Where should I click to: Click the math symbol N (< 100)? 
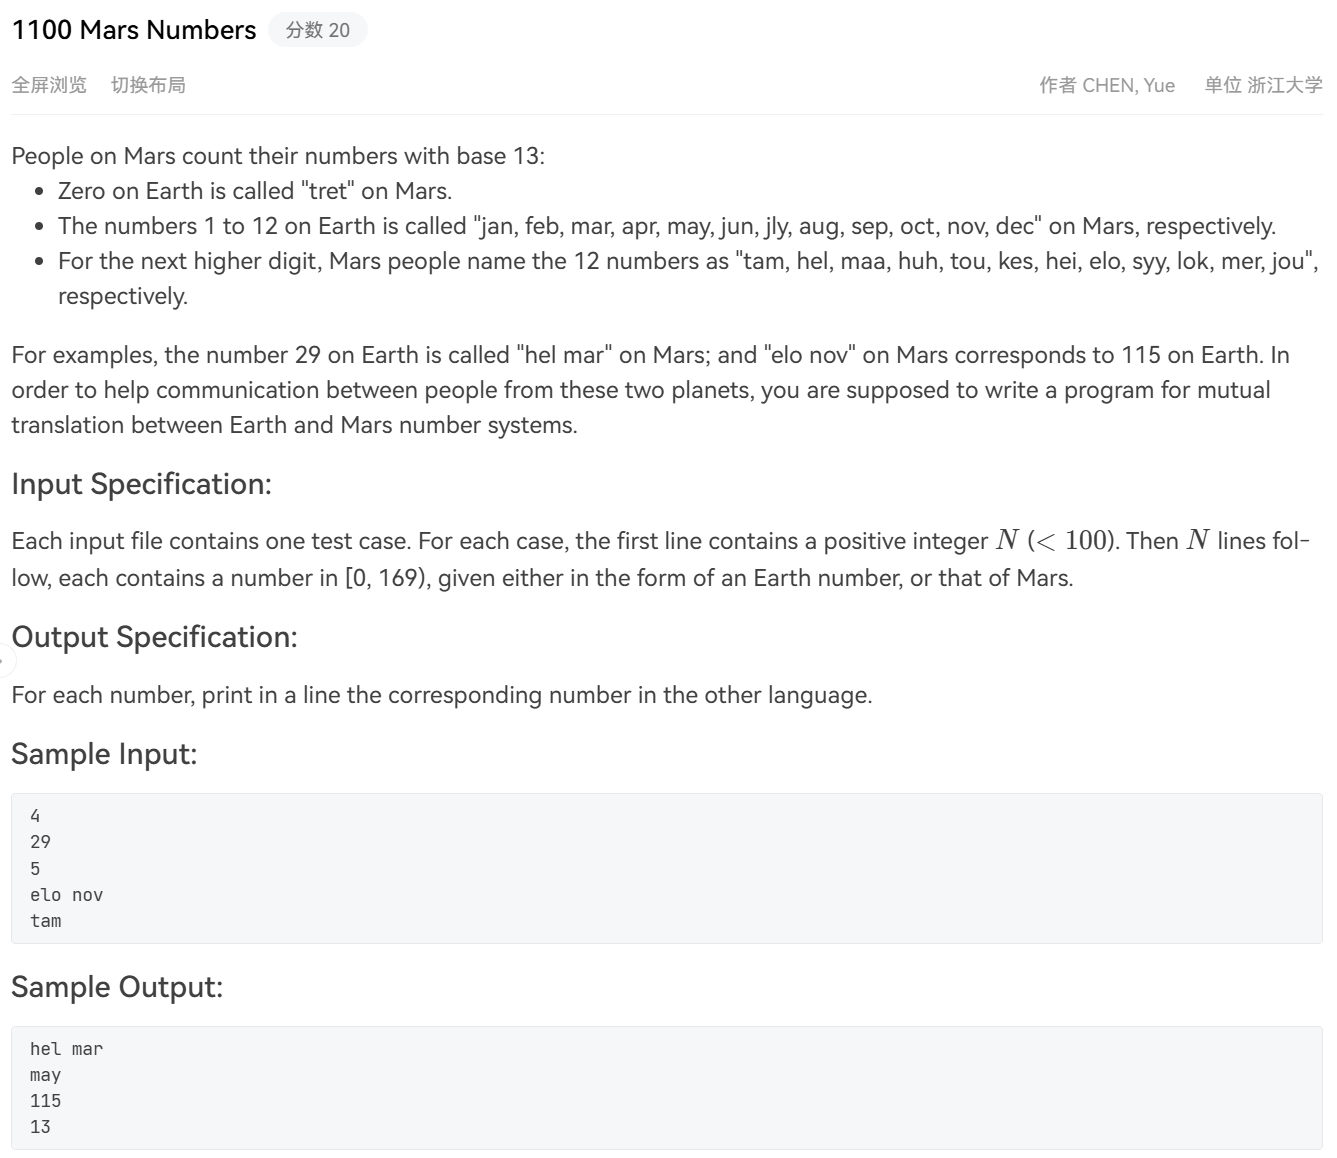1057,541
